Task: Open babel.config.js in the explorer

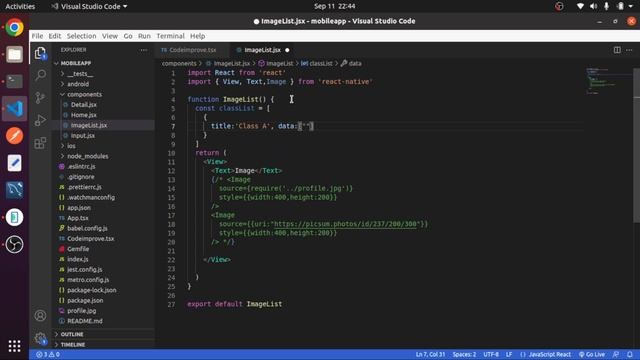Action: click(87, 228)
